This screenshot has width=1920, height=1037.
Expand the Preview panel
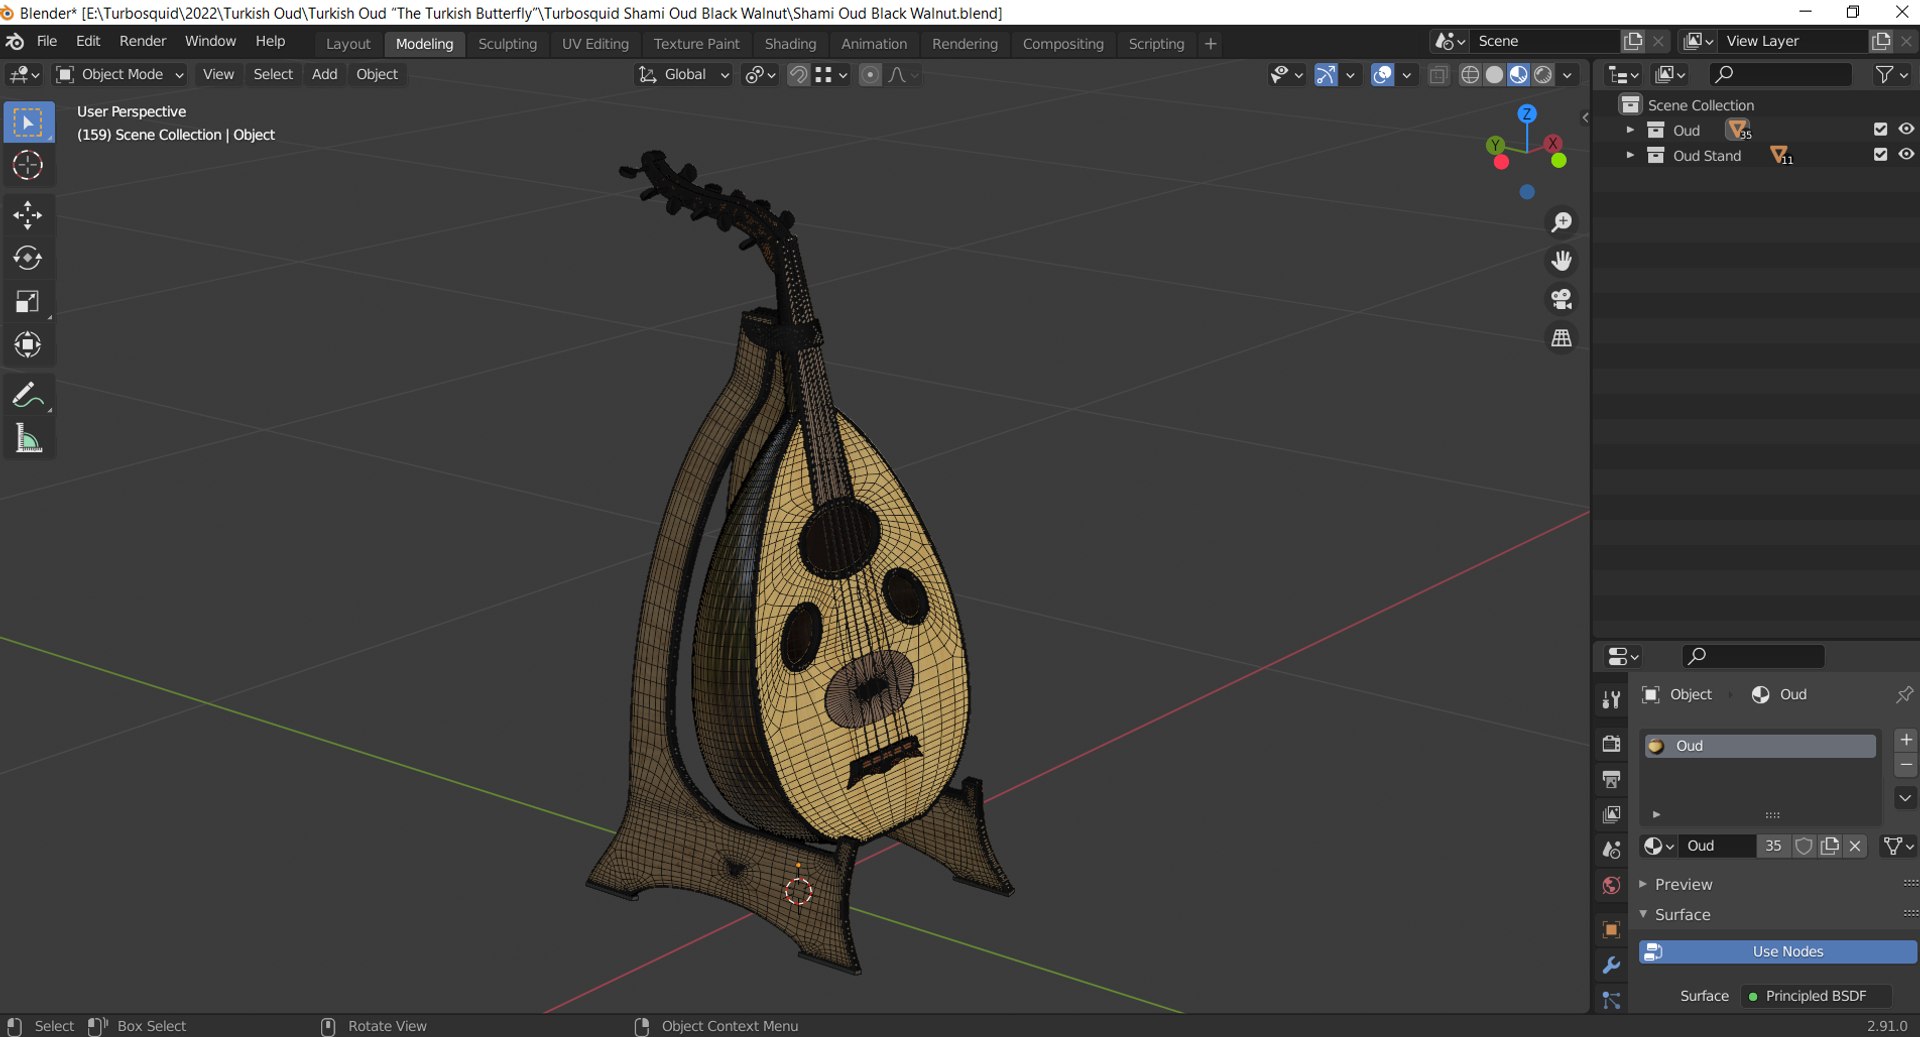coord(1683,884)
